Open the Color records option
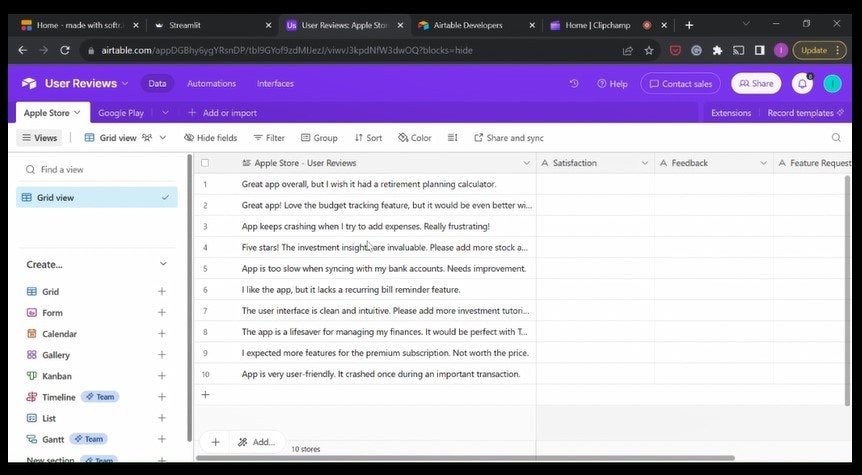The height and width of the screenshot is (475, 862). click(415, 138)
